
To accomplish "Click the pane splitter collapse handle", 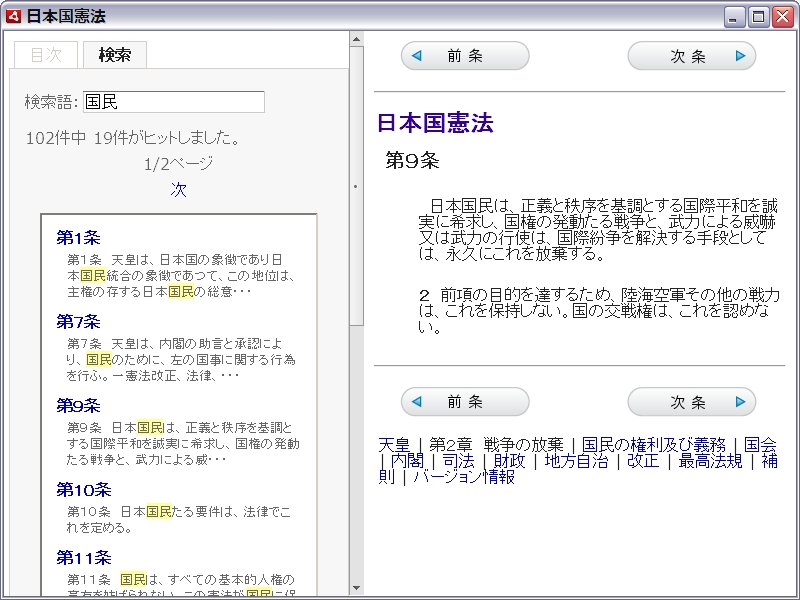I will [x=356, y=187].
